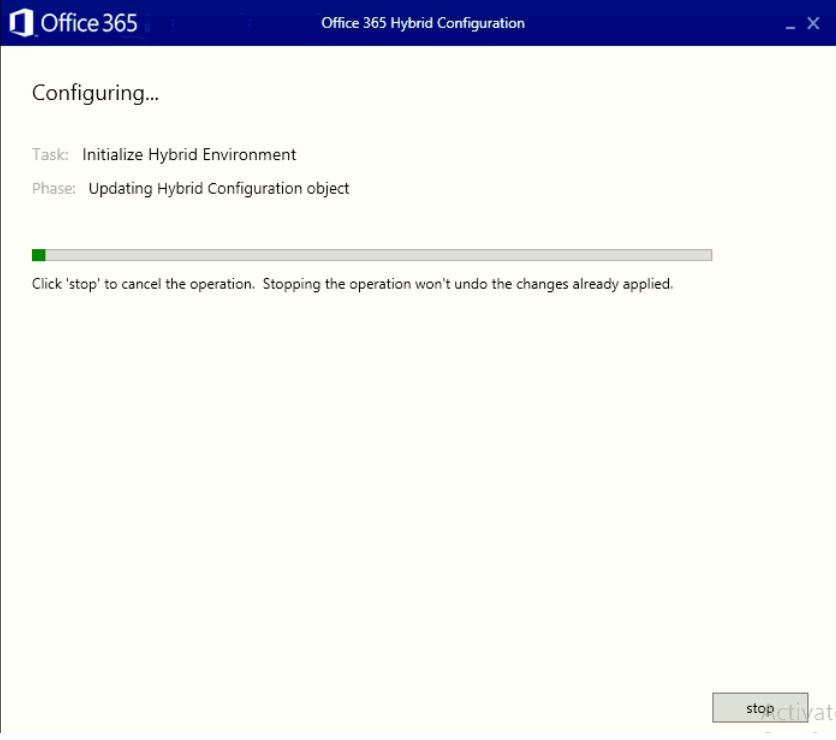
Task: Click the green configuration progress bar
Action: coord(372,255)
